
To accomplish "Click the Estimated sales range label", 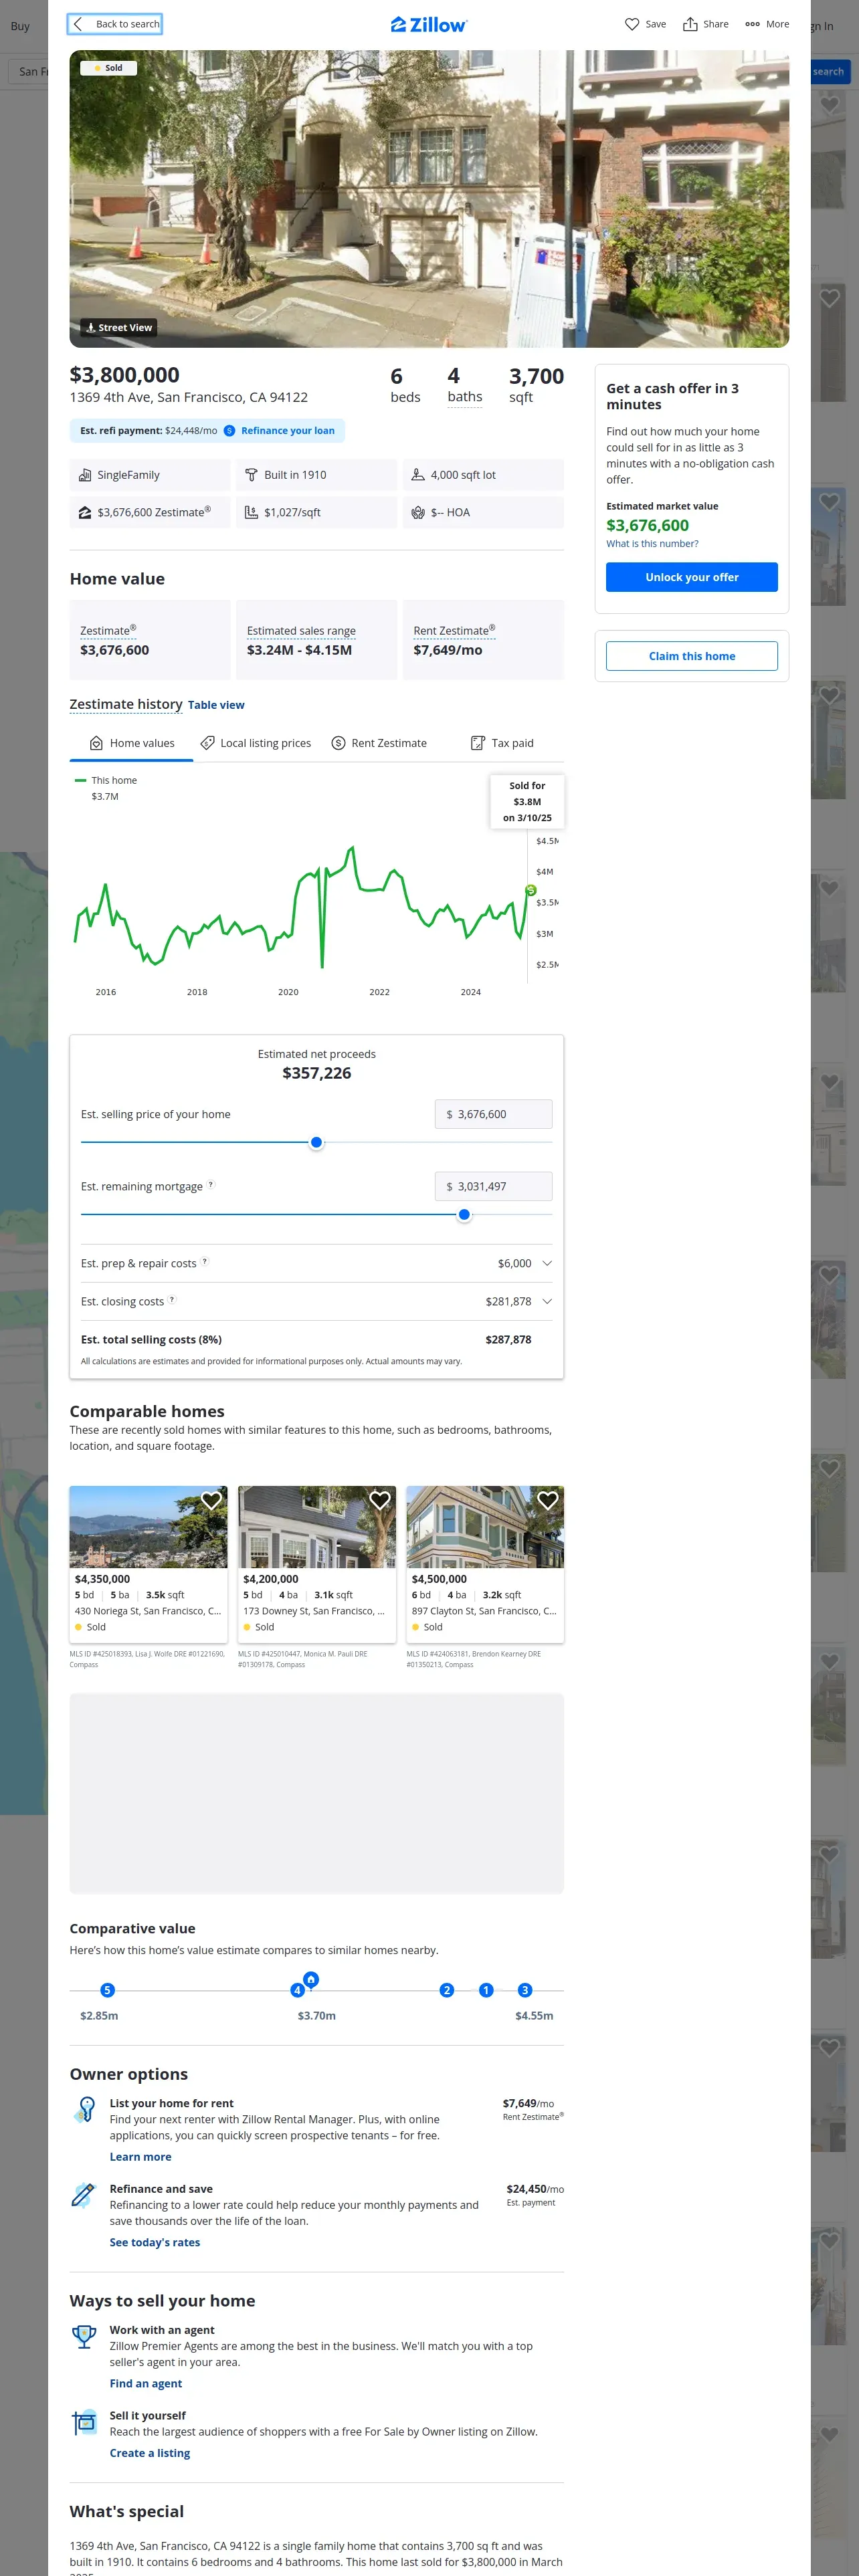I will (301, 631).
